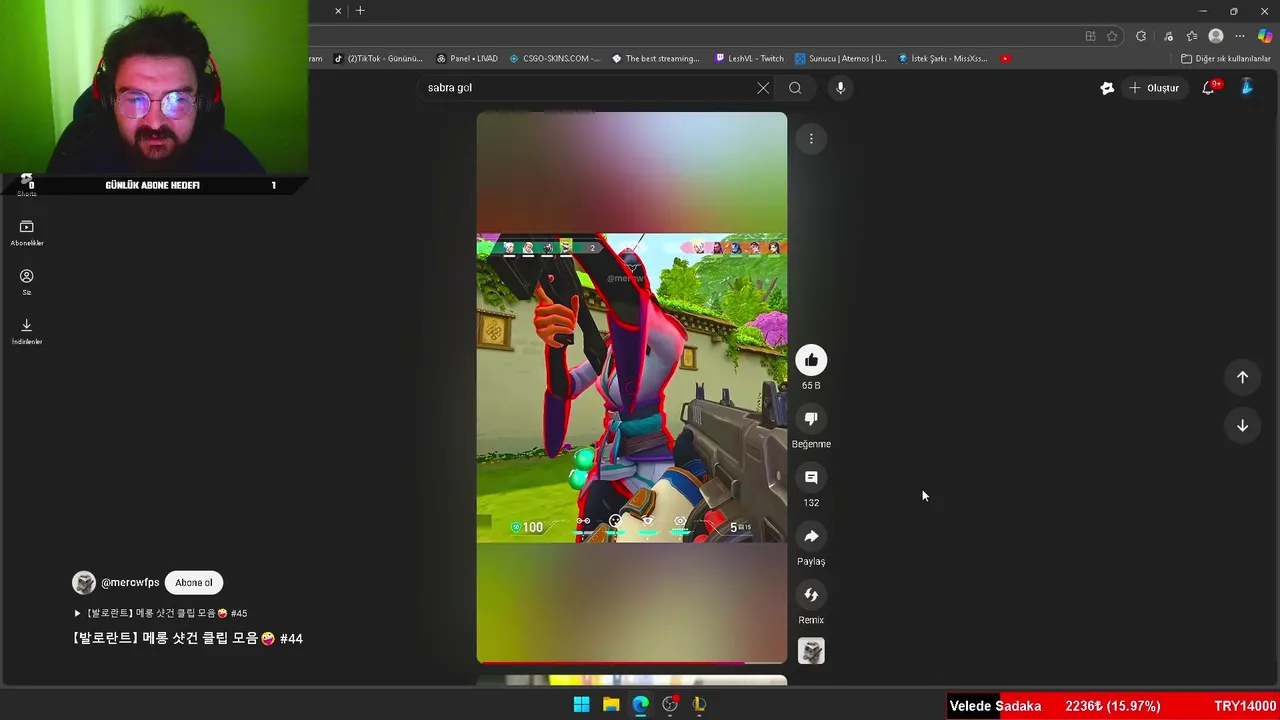Clear the search text with X

(x=763, y=88)
